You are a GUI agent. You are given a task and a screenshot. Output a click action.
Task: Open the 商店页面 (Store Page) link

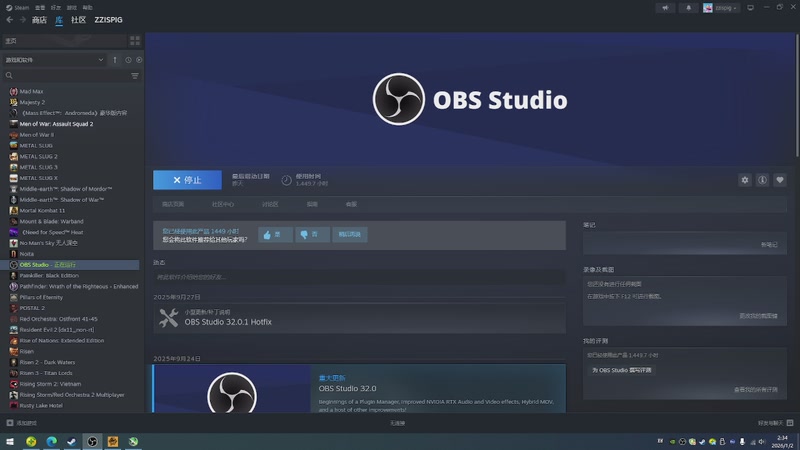point(173,204)
